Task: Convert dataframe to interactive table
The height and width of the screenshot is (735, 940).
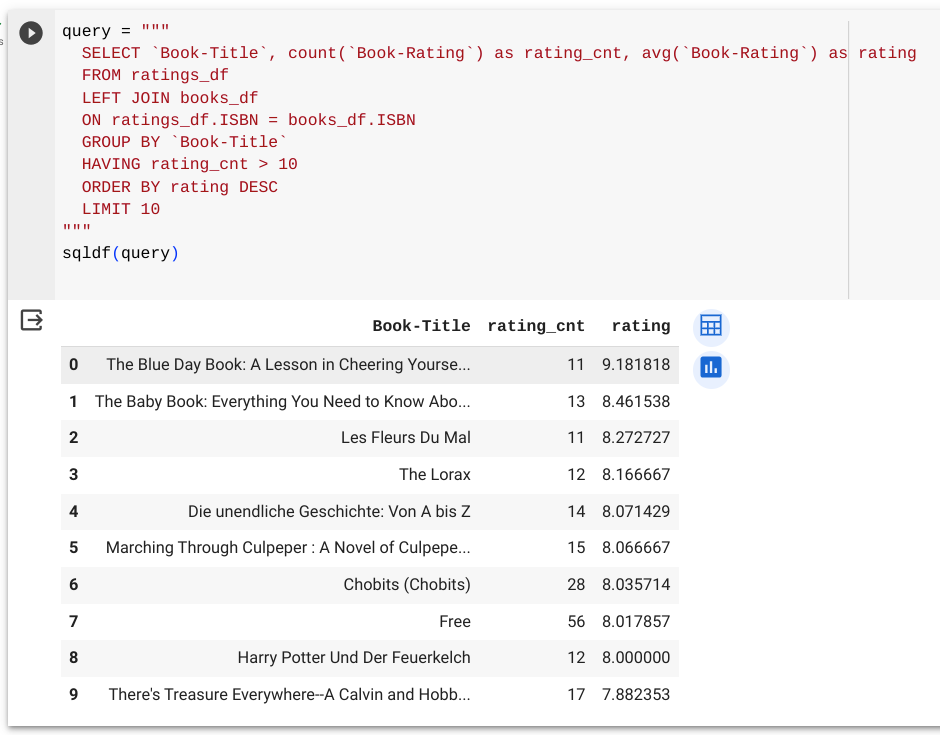Action: (x=711, y=326)
